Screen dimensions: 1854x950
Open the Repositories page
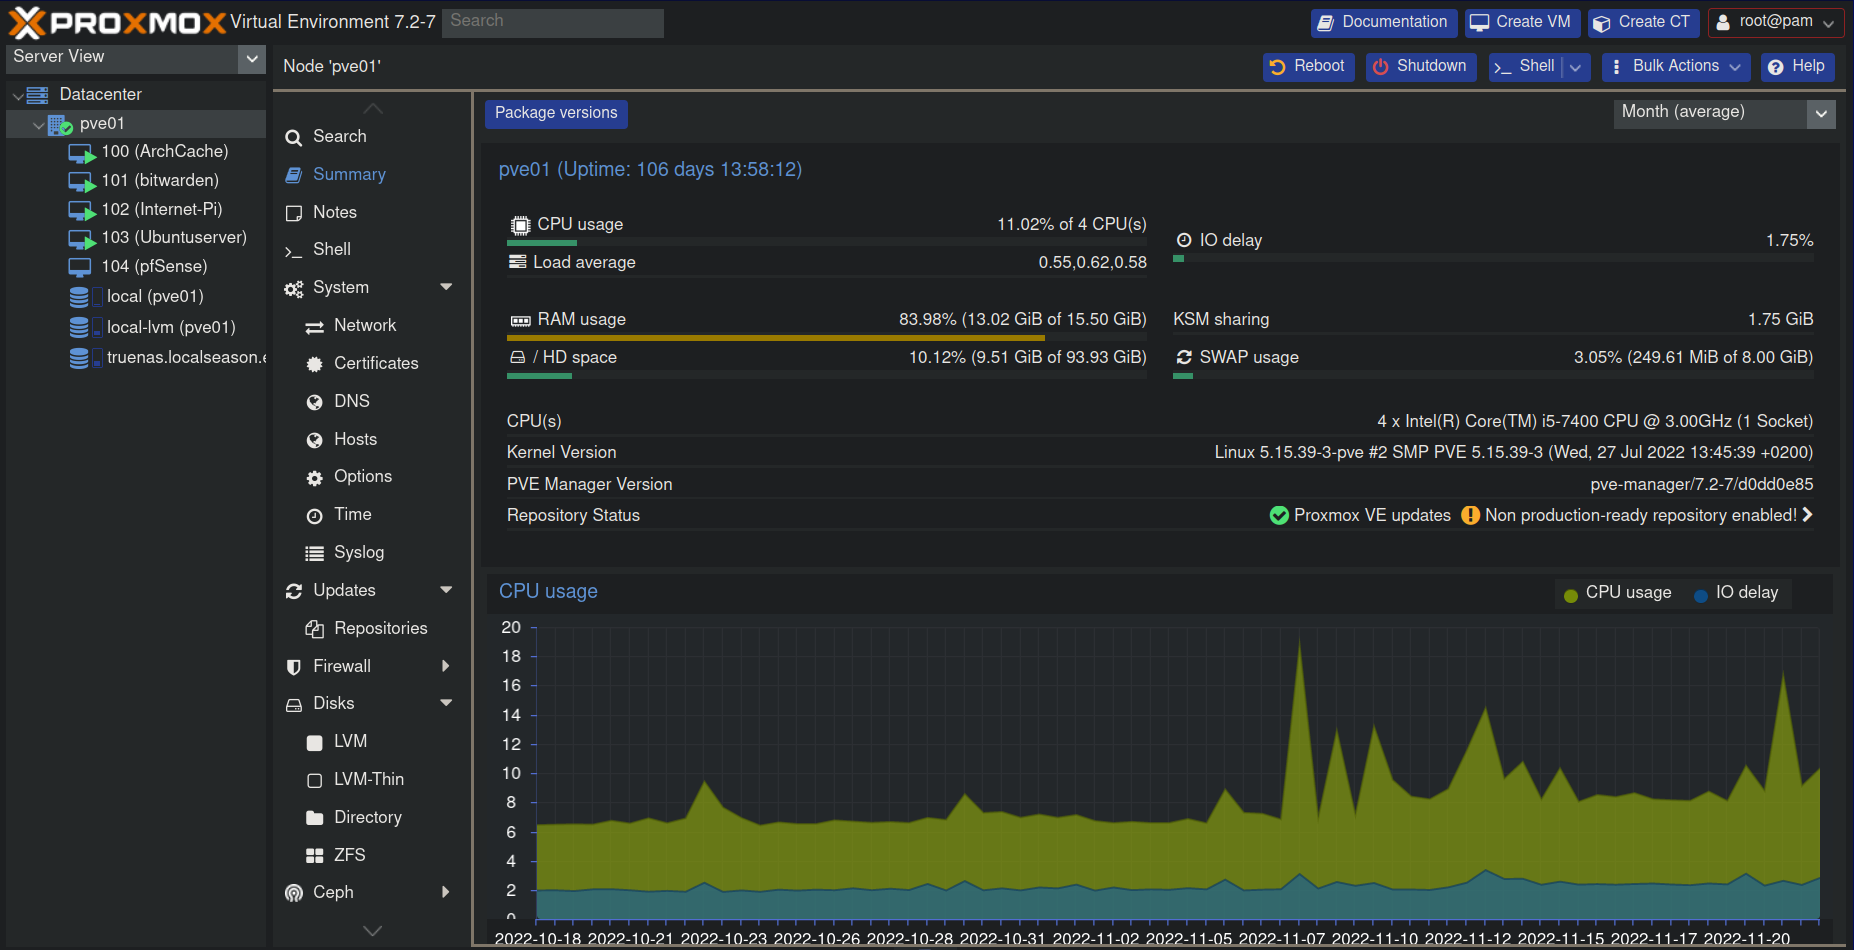pyautogui.click(x=381, y=629)
